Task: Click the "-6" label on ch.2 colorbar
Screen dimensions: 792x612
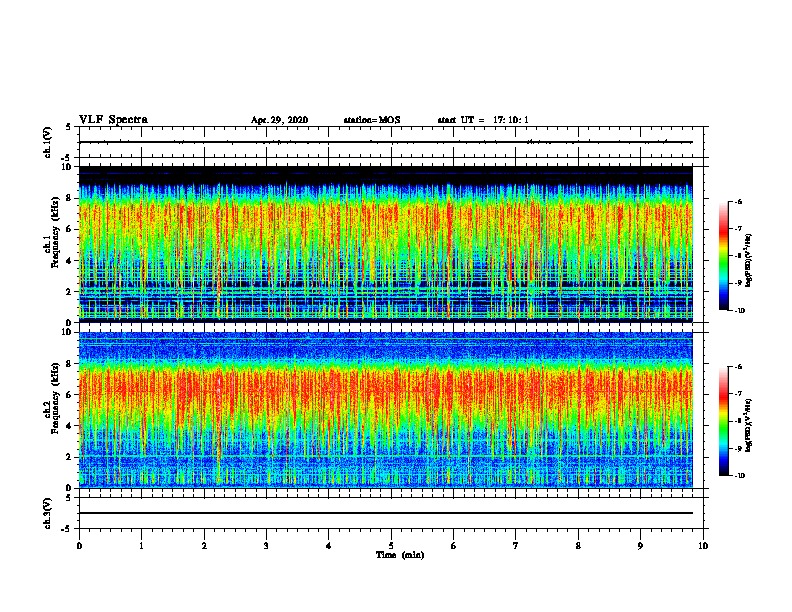Action: [738, 367]
